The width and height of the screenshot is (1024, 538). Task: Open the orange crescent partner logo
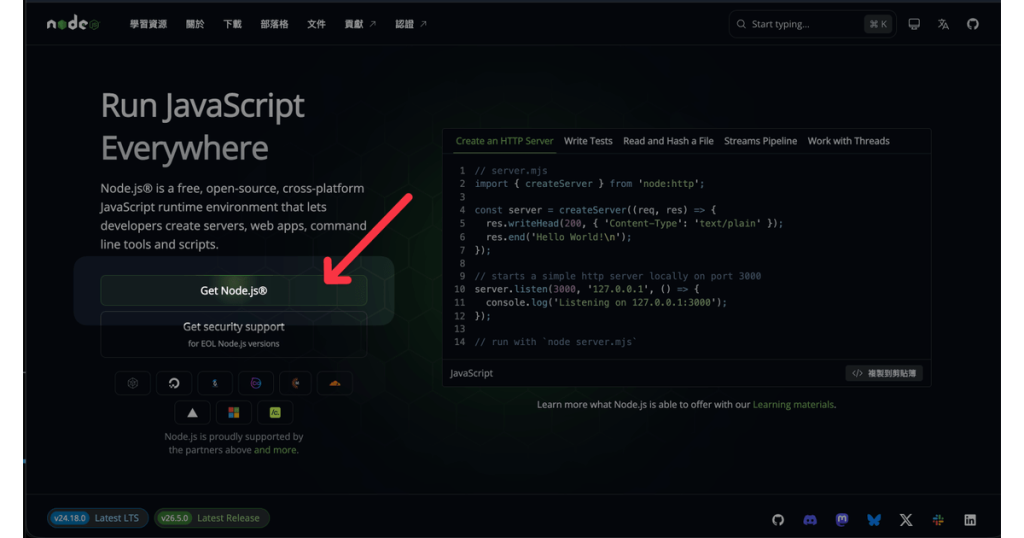(x=296, y=383)
